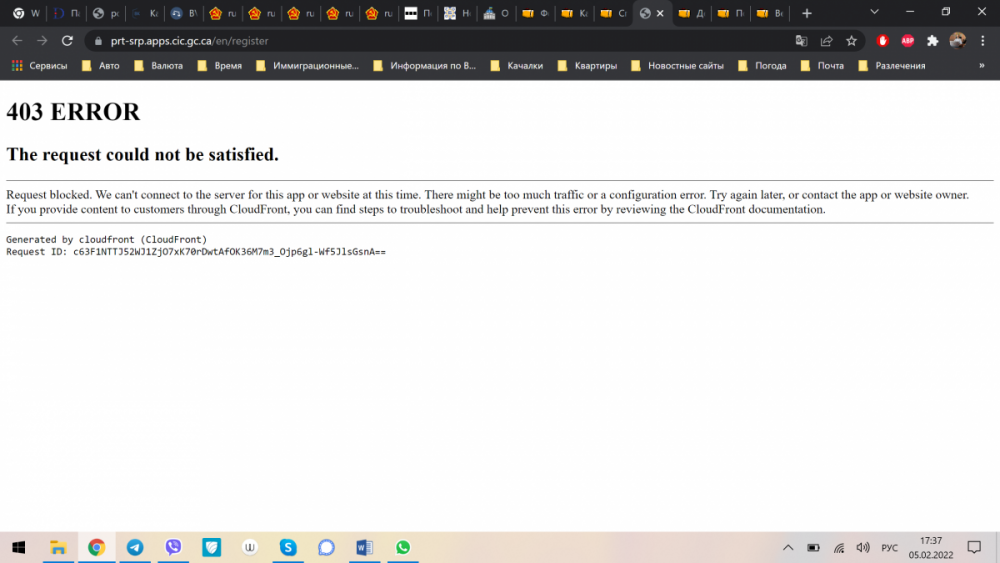Launch Telegram from the taskbar
Screen dimensions: 1000x563
(134, 547)
